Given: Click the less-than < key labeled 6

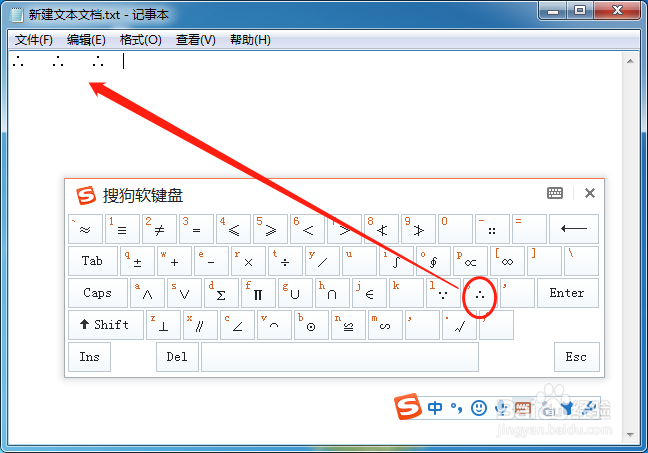Looking at the screenshot, I should pos(307,229).
